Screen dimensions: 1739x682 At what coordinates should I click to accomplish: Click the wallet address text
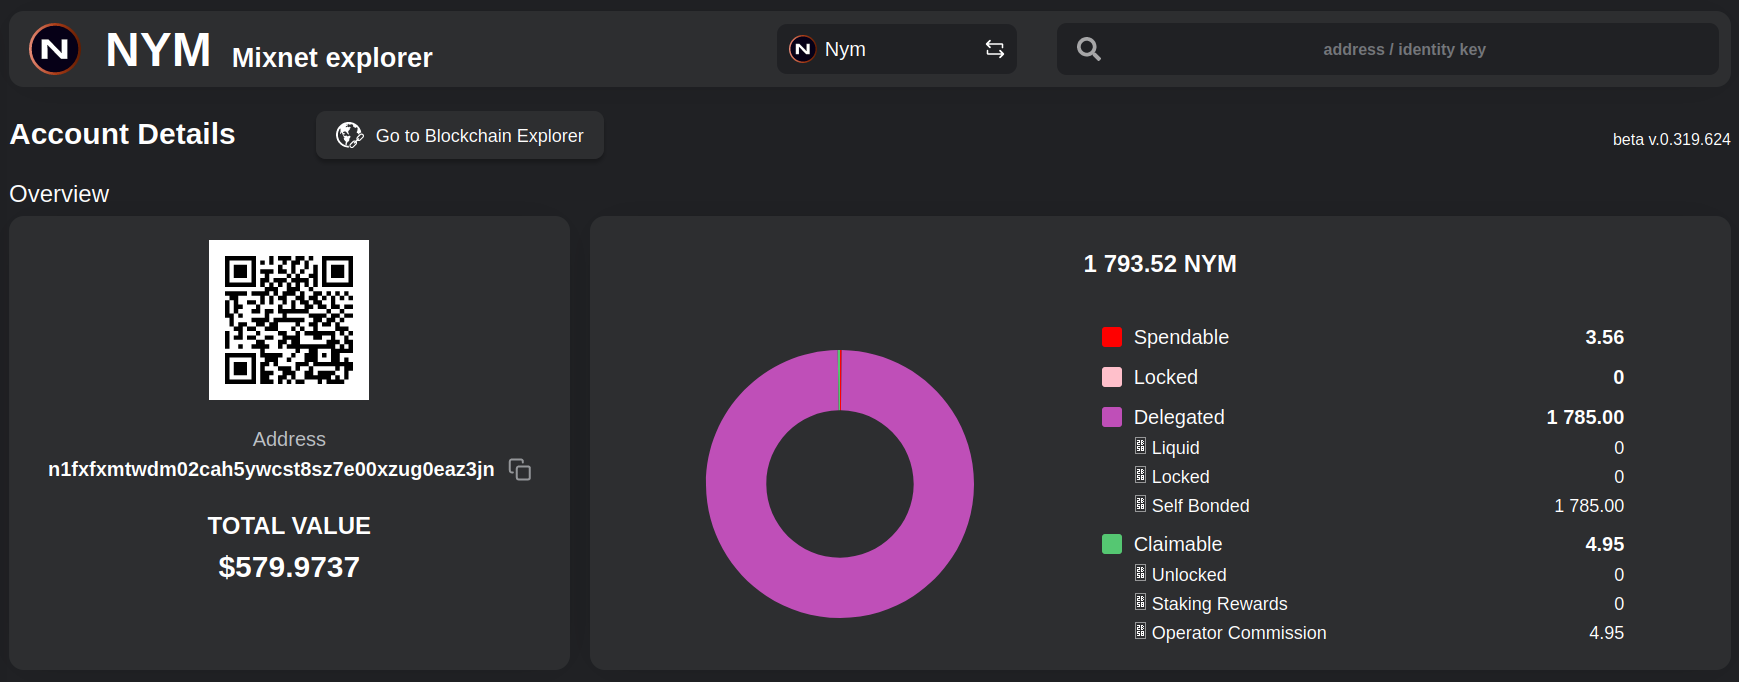coord(271,469)
